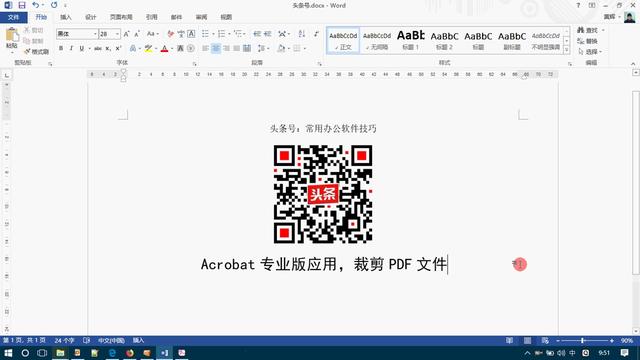Click the Select button in editing group
Screen dimensions: 640x360
590,52
